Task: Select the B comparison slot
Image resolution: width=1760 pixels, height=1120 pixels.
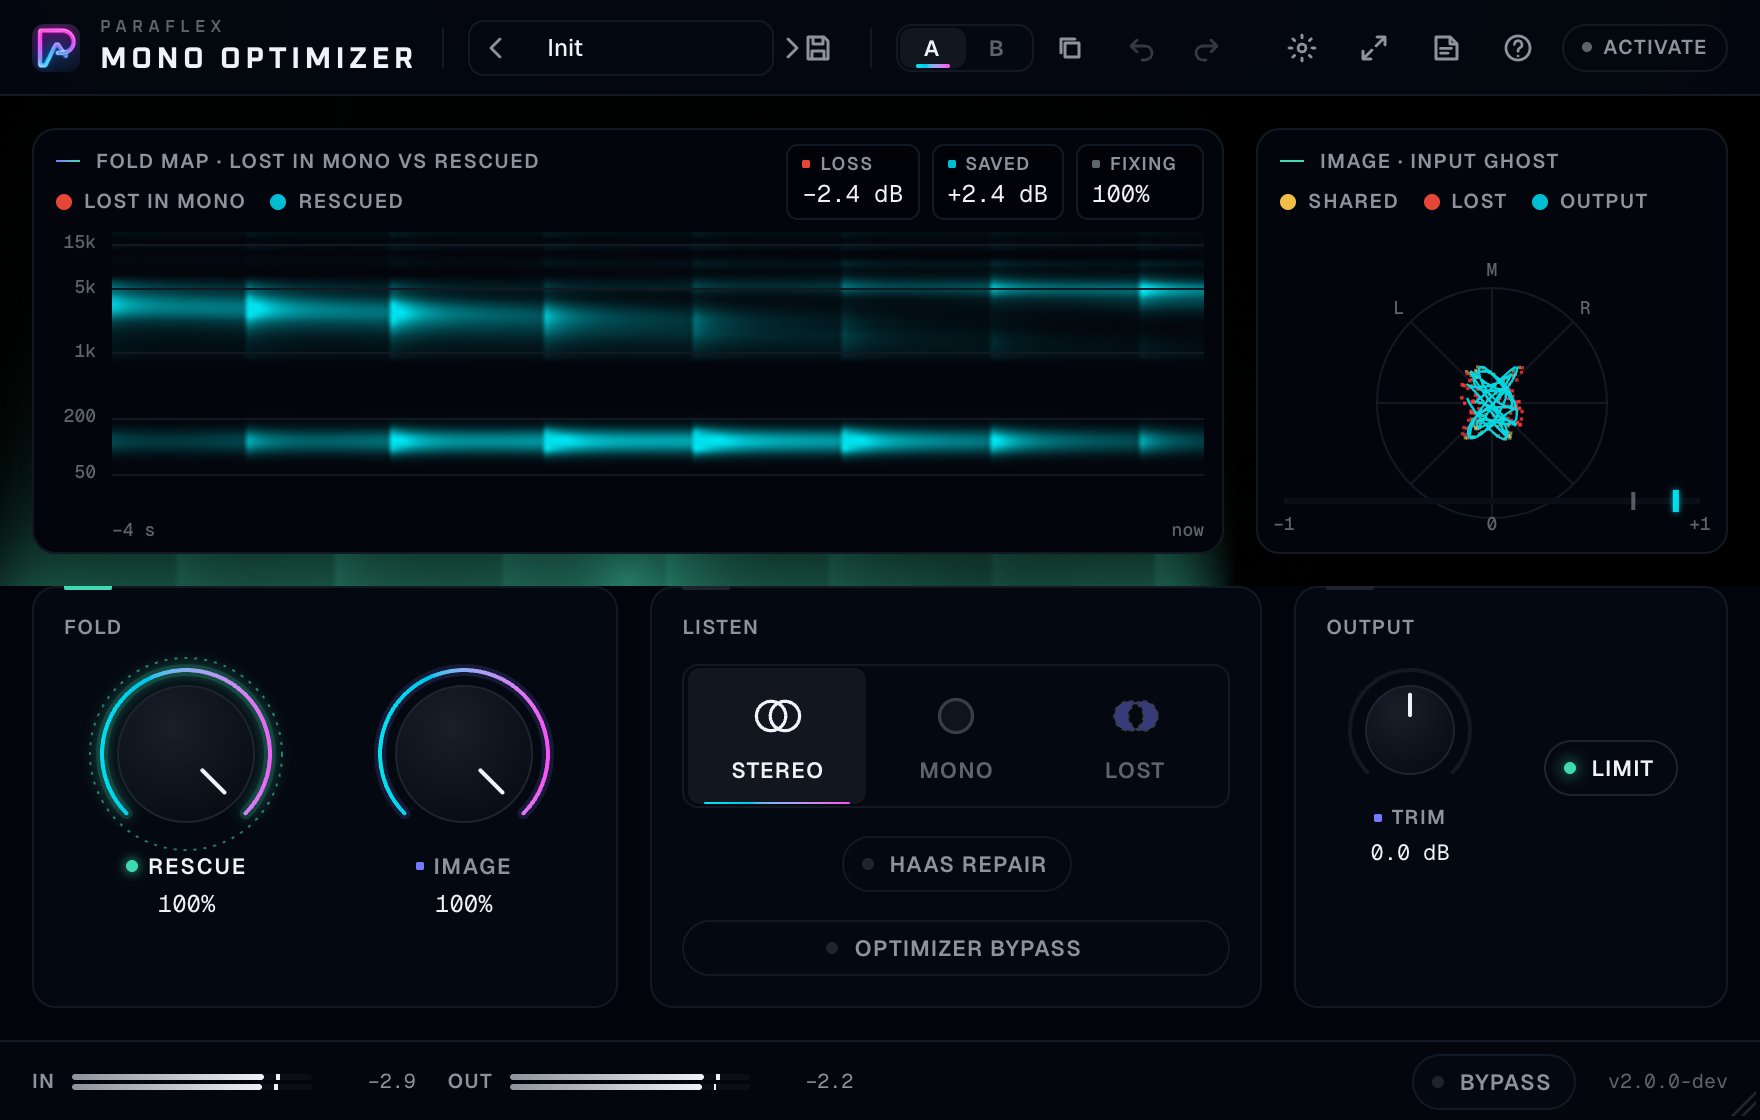Action: (996, 48)
